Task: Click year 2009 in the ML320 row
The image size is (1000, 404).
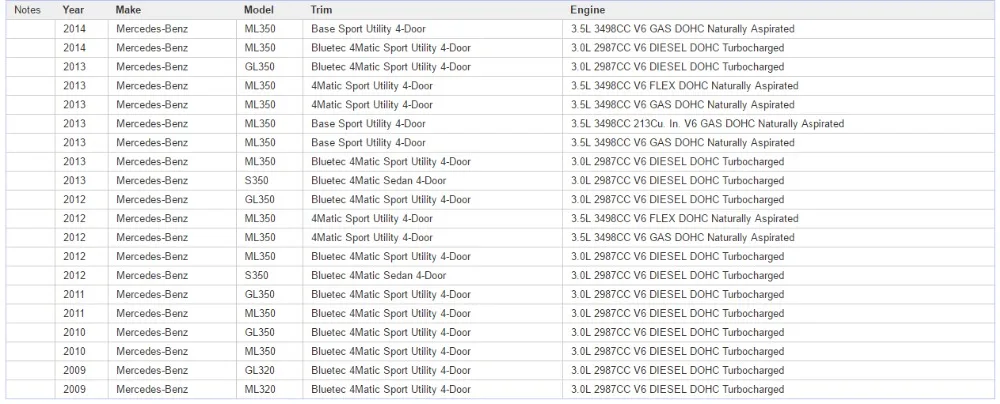Action: point(74,389)
